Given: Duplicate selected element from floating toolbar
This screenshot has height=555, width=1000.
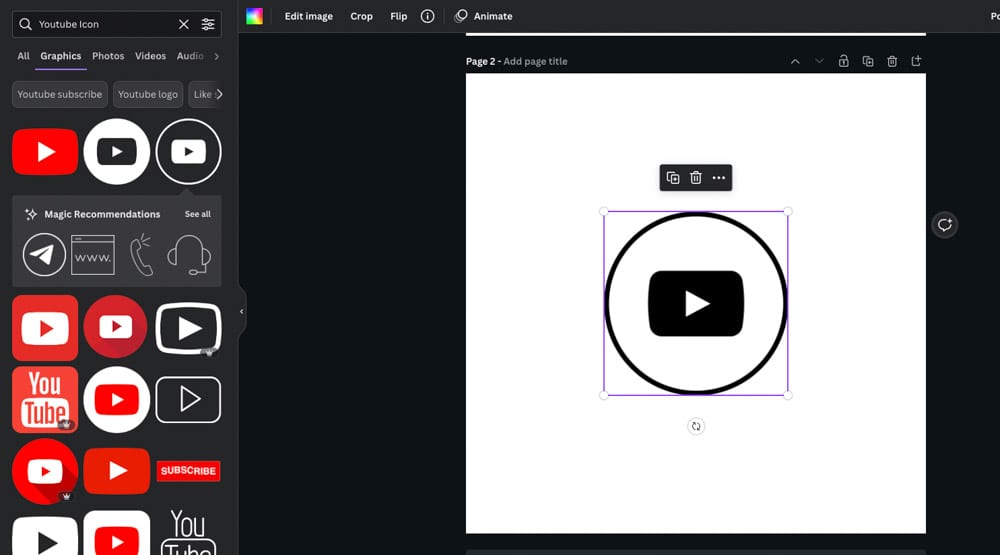Looking at the screenshot, I should [673, 178].
